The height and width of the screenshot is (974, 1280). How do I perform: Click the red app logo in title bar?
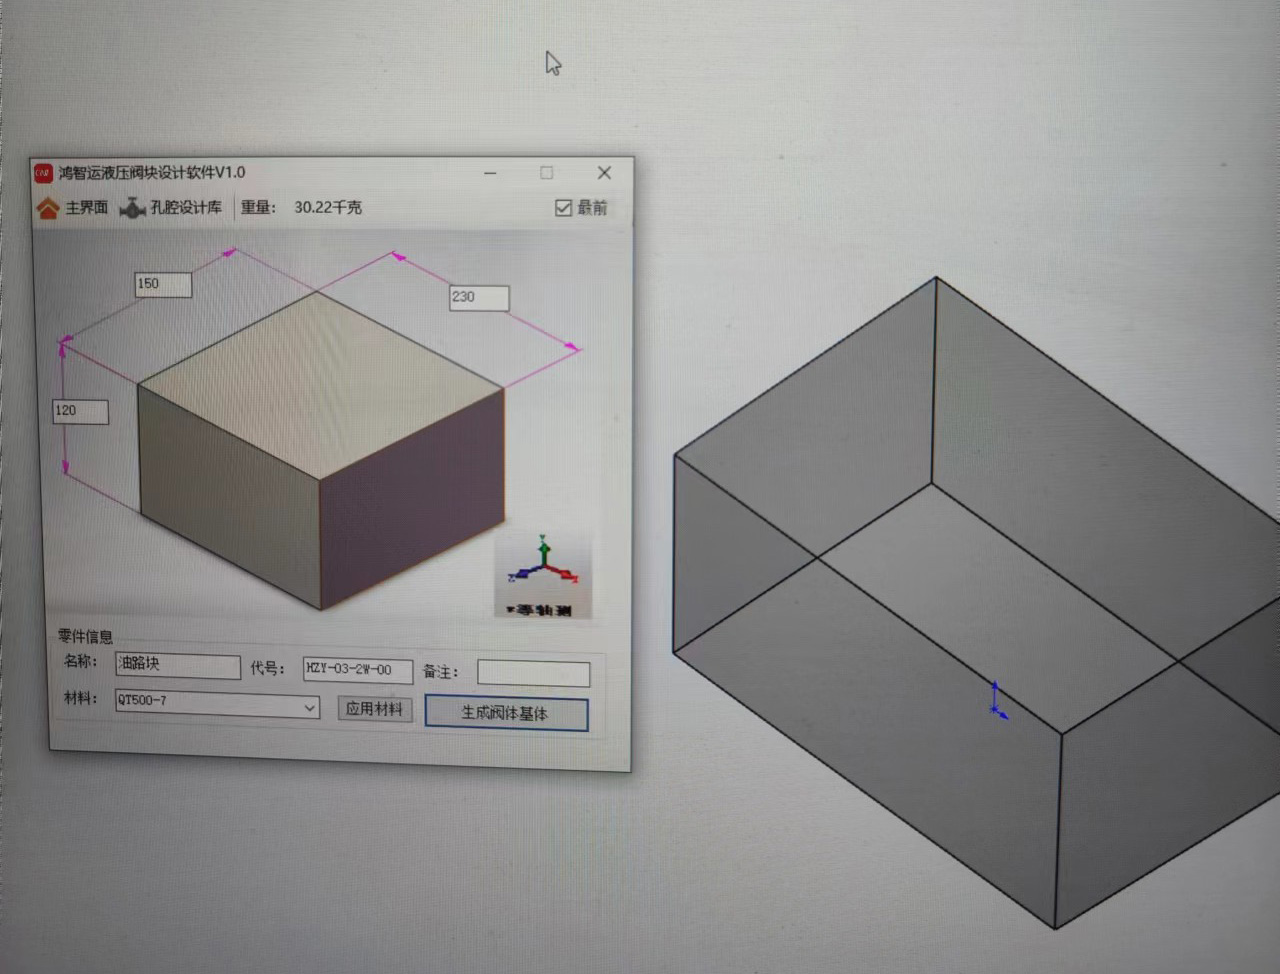click(x=43, y=173)
